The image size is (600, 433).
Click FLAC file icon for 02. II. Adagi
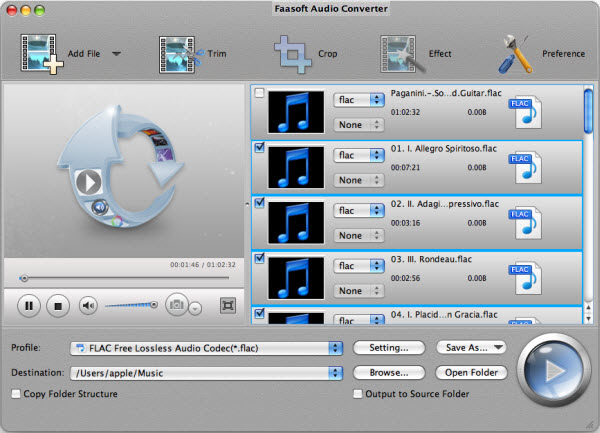point(526,223)
